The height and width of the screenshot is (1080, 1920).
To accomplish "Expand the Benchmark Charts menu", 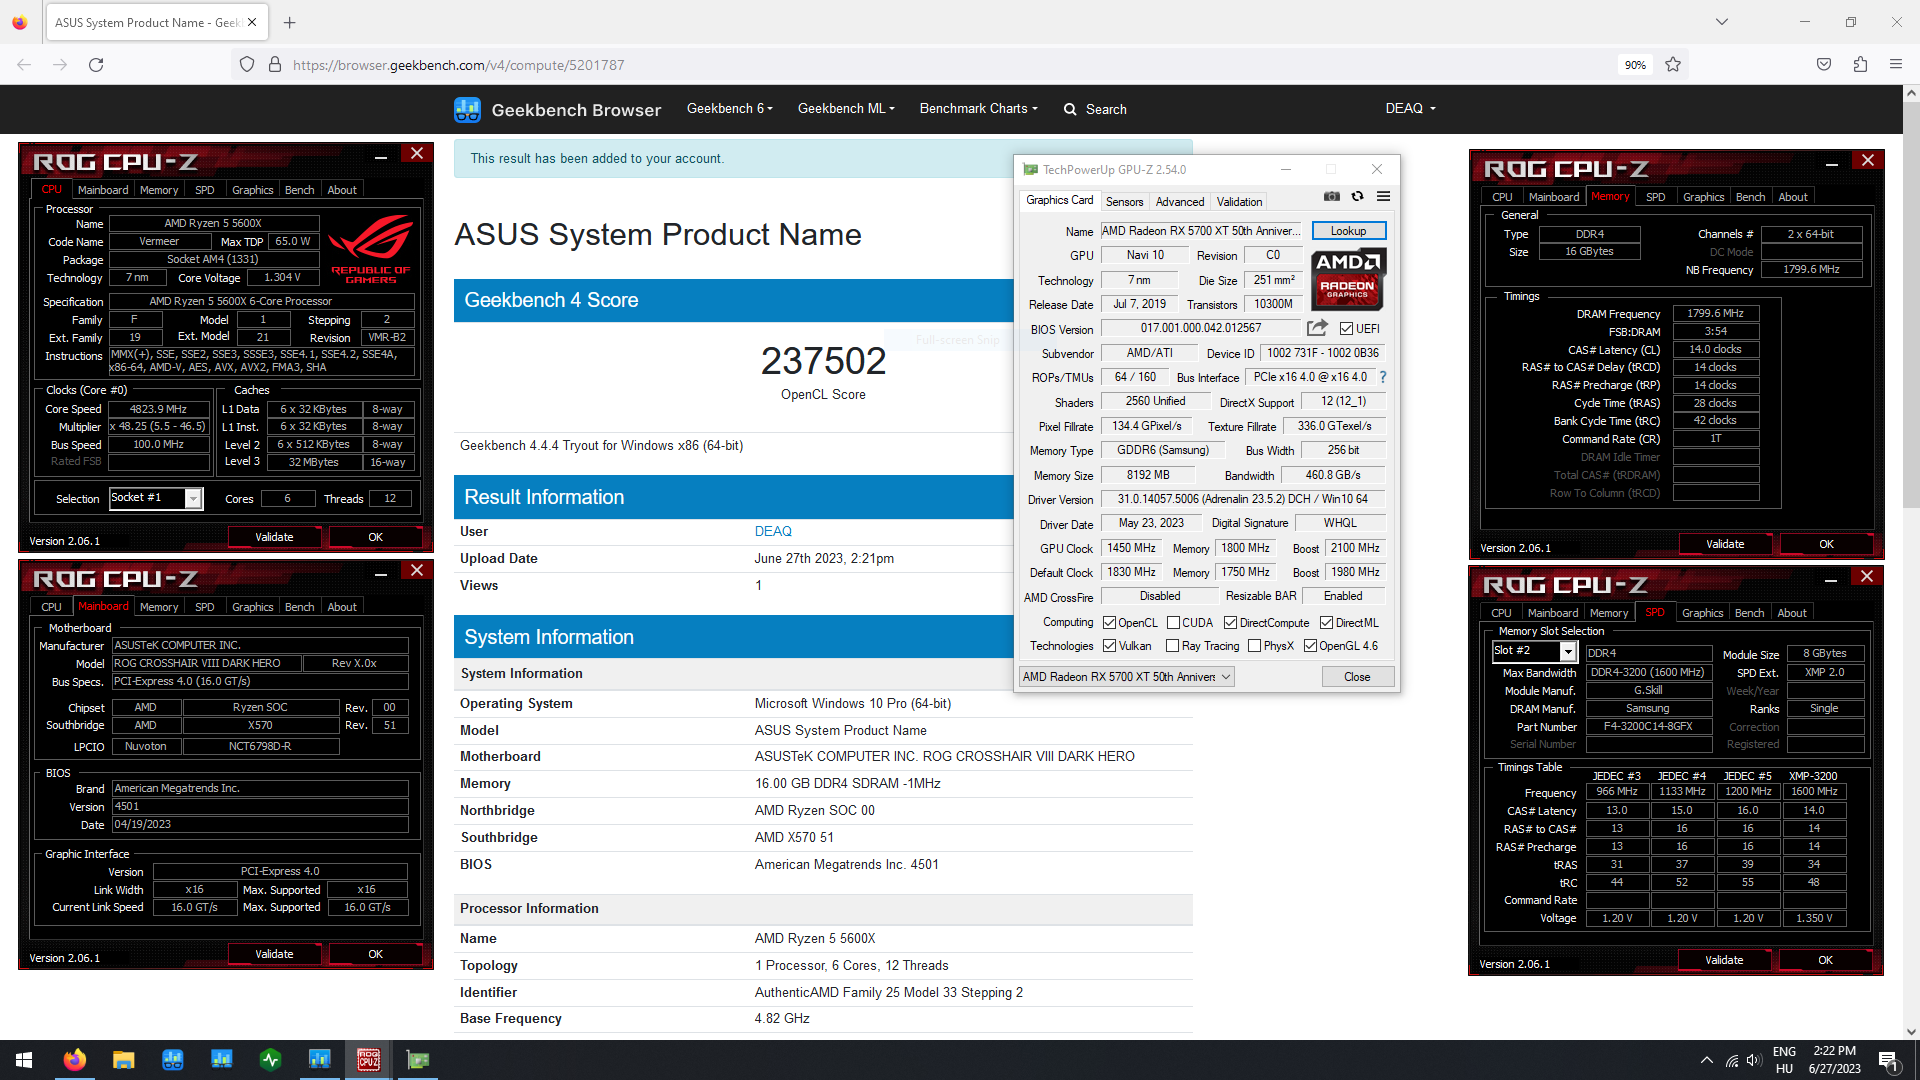I will pyautogui.click(x=978, y=109).
